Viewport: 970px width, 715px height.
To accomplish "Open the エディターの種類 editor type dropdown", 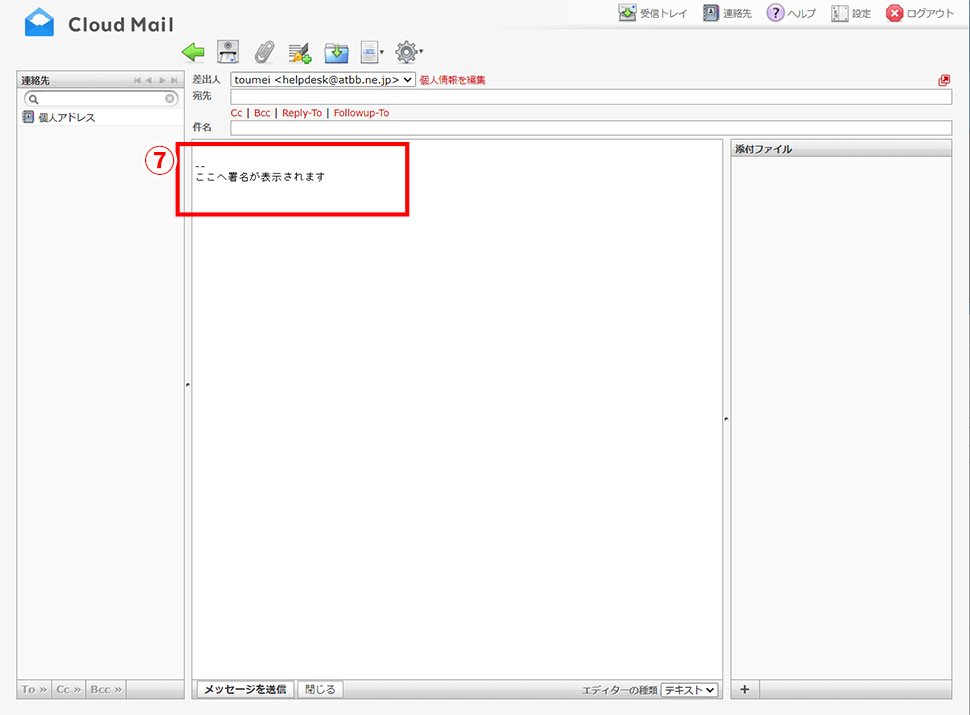I will pyautogui.click(x=690, y=689).
